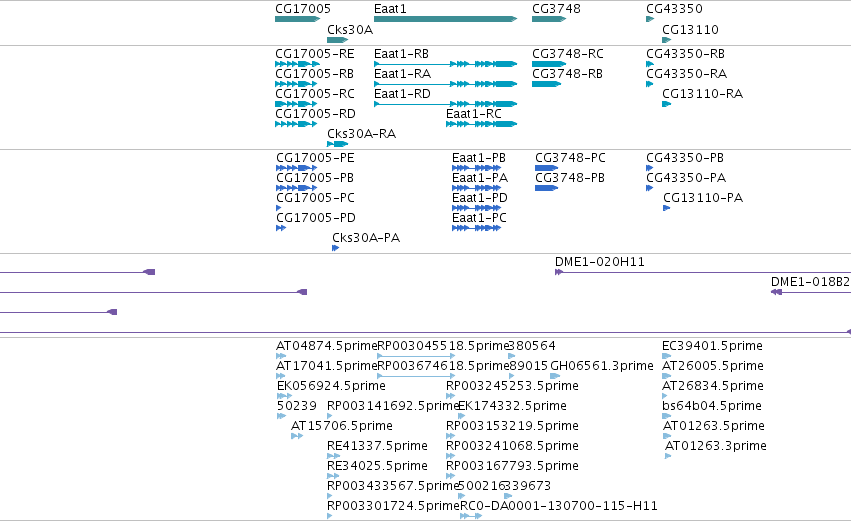Click EST RP003301724.5prime
The height and width of the screenshot is (521, 851).
point(393,506)
